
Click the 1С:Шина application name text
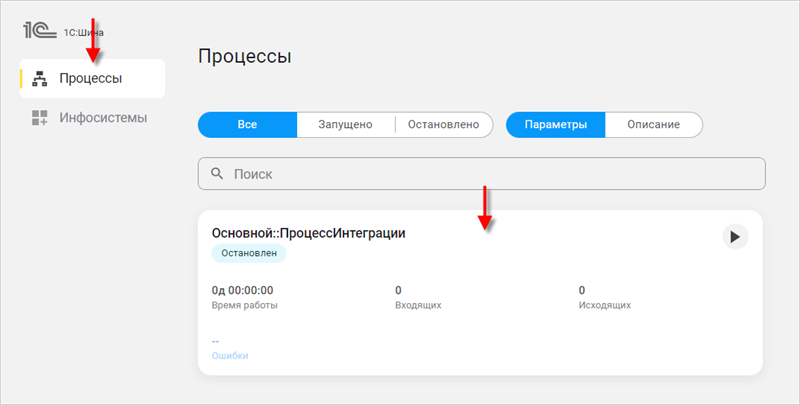pyautogui.click(x=84, y=32)
